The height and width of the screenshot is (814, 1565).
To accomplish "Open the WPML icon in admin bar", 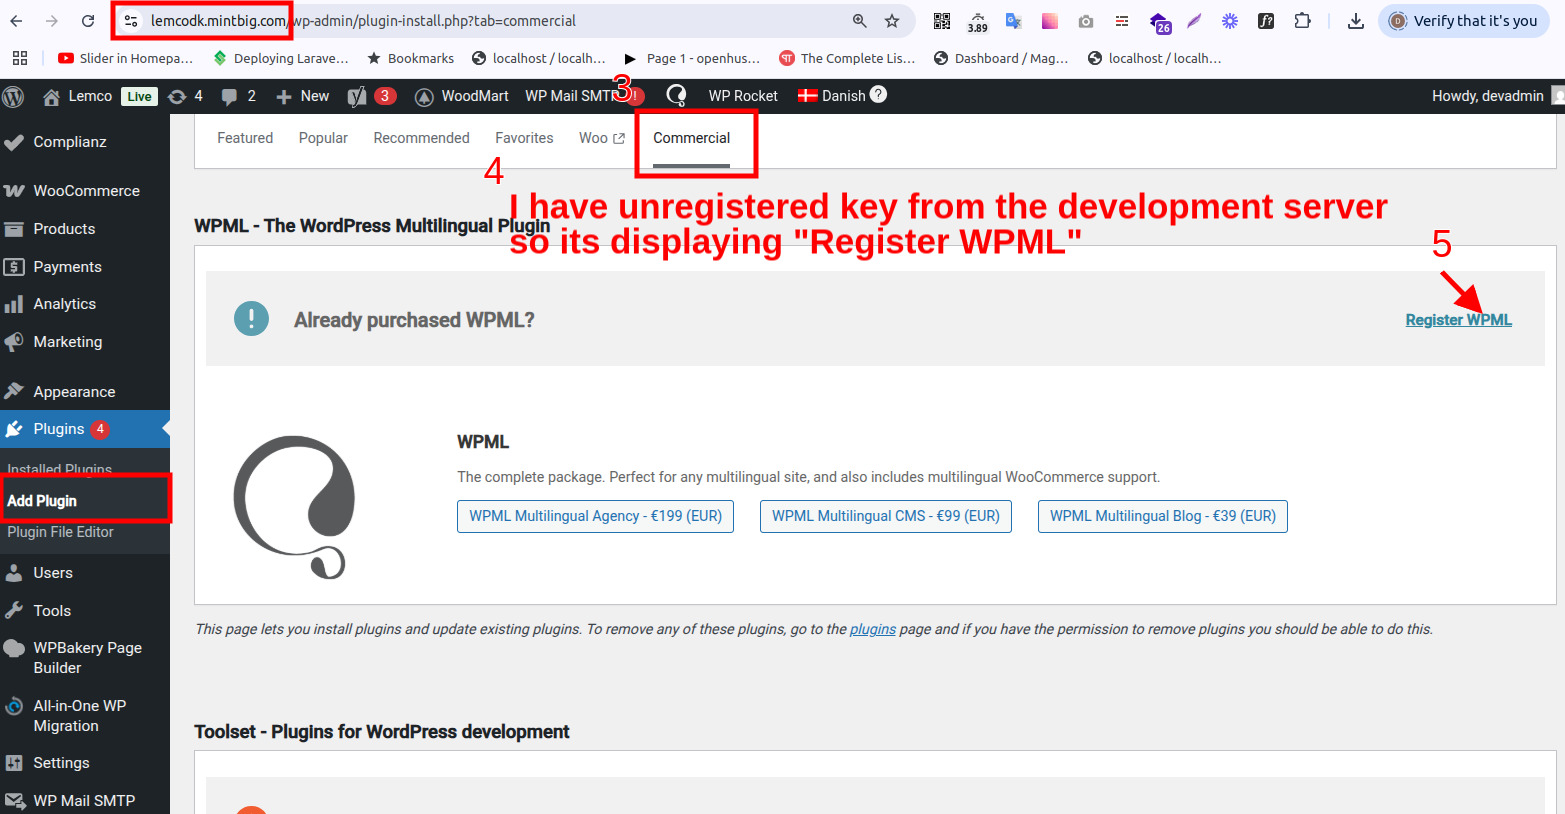I will (x=676, y=96).
